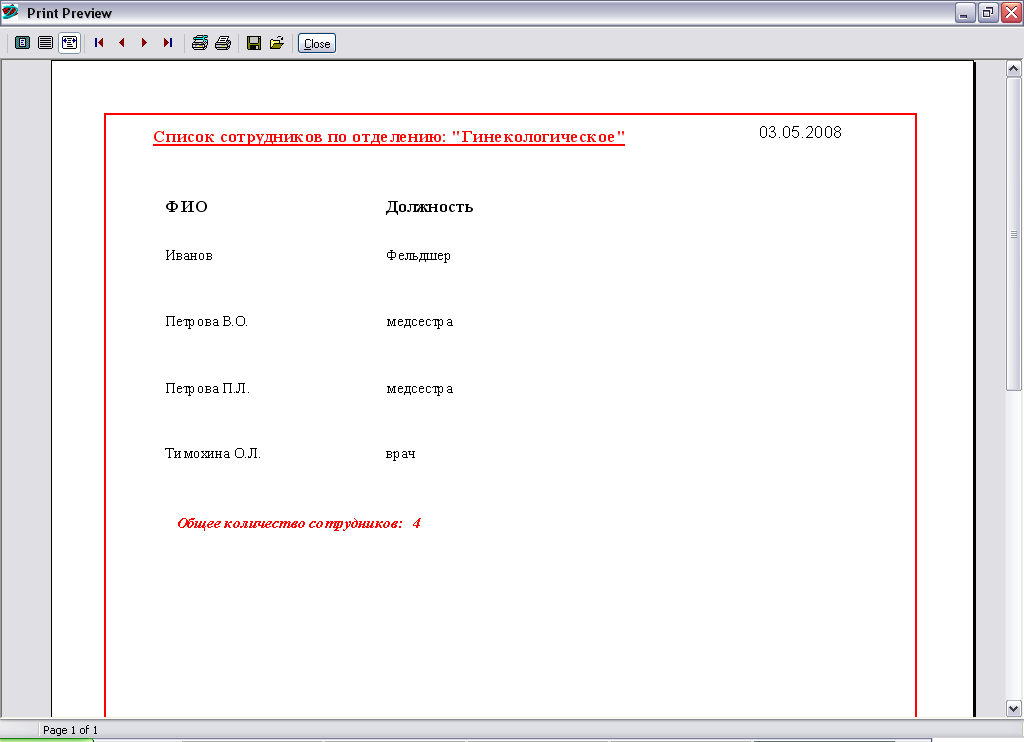
Task: Click the name 'Петрова В.О.'
Action: (x=206, y=321)
